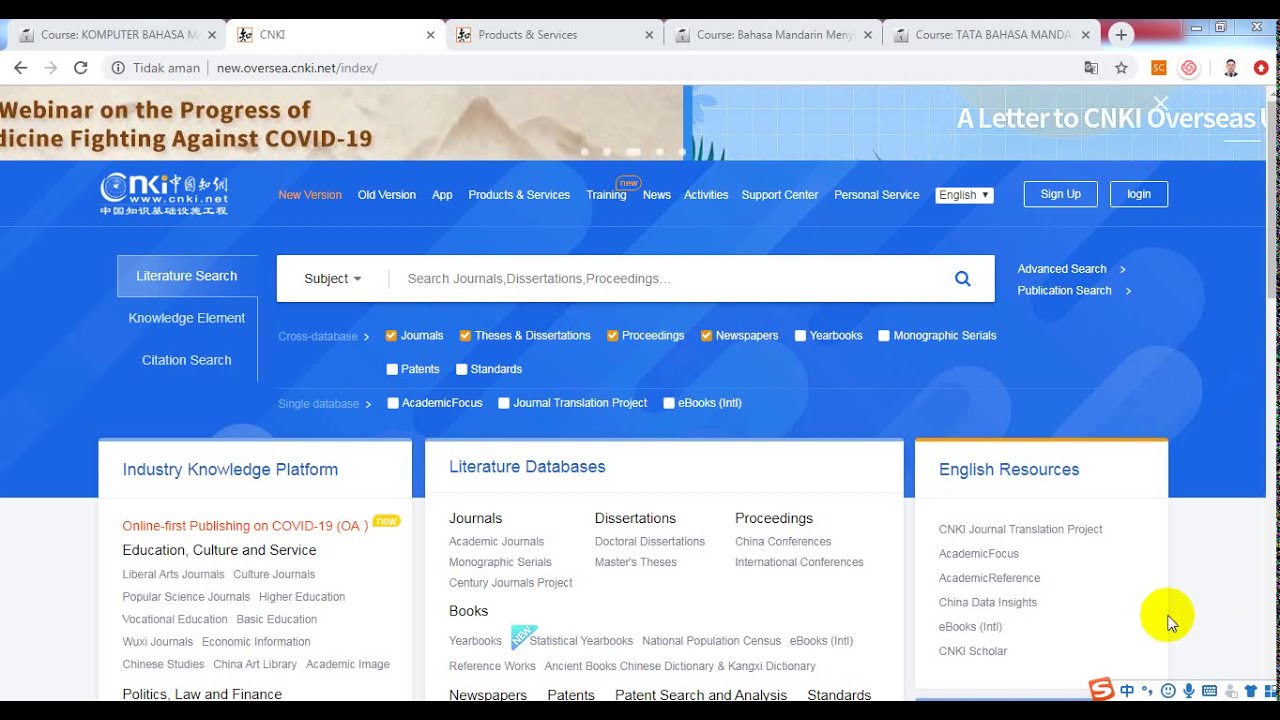Uncheck the Proceedings checkbox
Image resolution: width=1280 pixels, height=720 pixels.
click(612, 336)
